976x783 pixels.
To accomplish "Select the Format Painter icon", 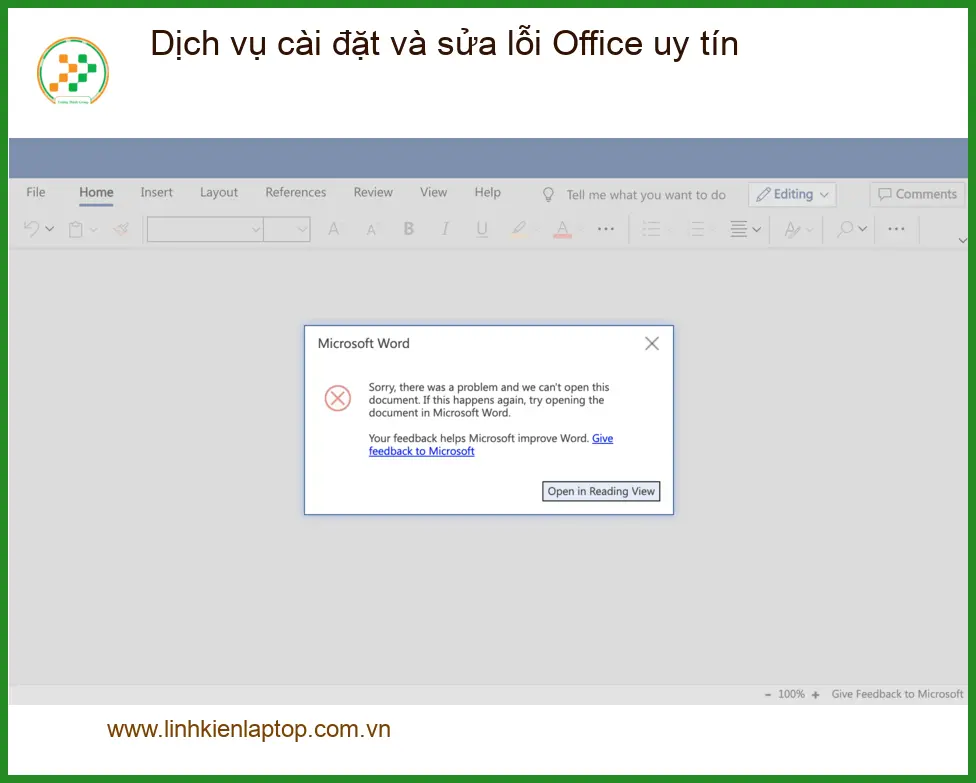I will click(121, 229).
